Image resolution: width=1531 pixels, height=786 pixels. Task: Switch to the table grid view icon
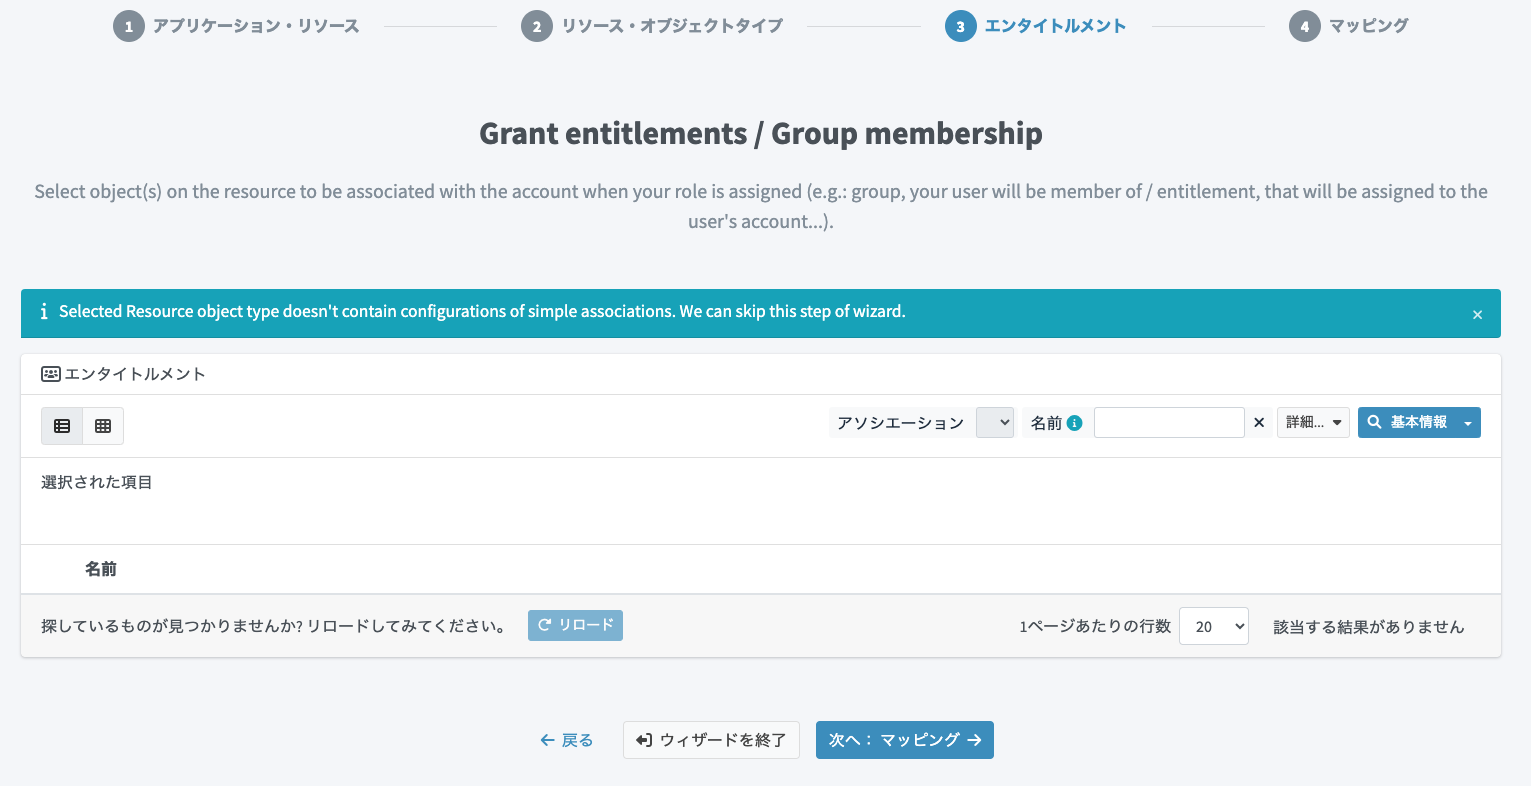[103, 426]
